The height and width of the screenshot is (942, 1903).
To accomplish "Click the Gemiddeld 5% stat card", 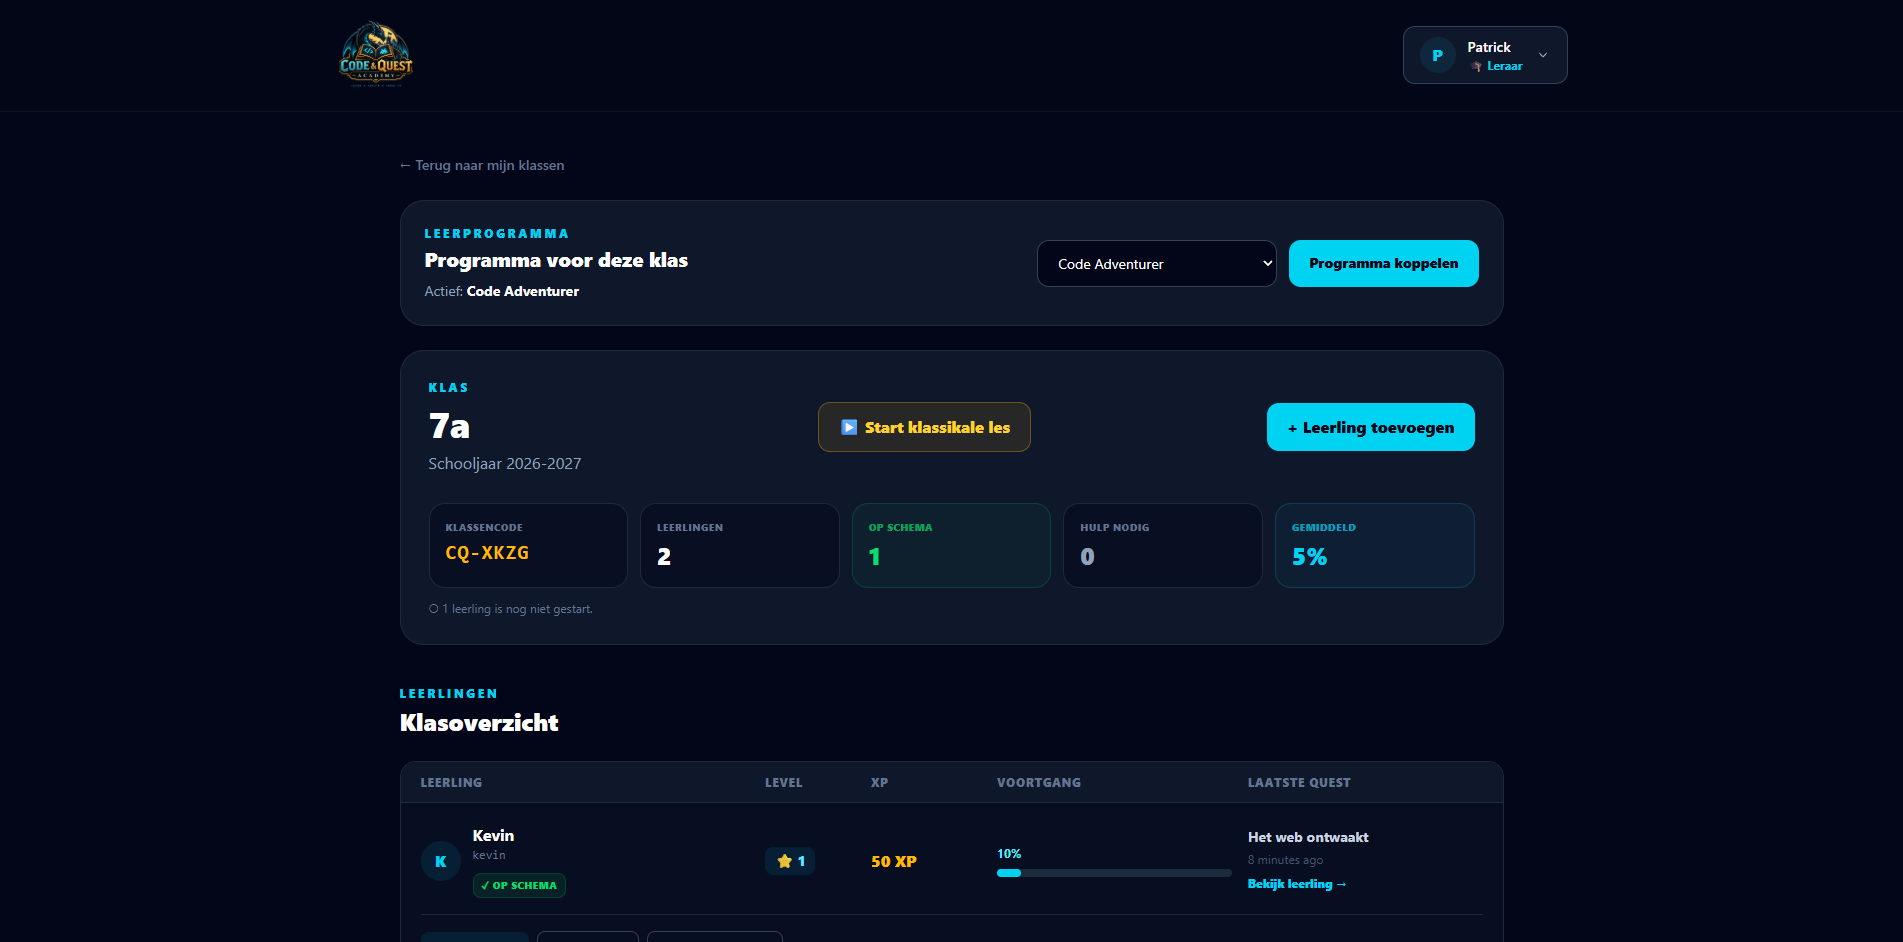I will tap(1374, 545).
